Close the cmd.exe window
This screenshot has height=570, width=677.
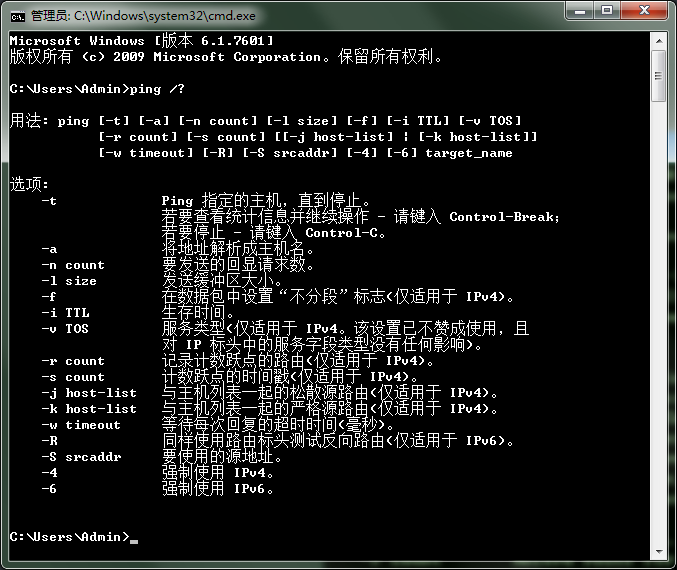point(644,11)
